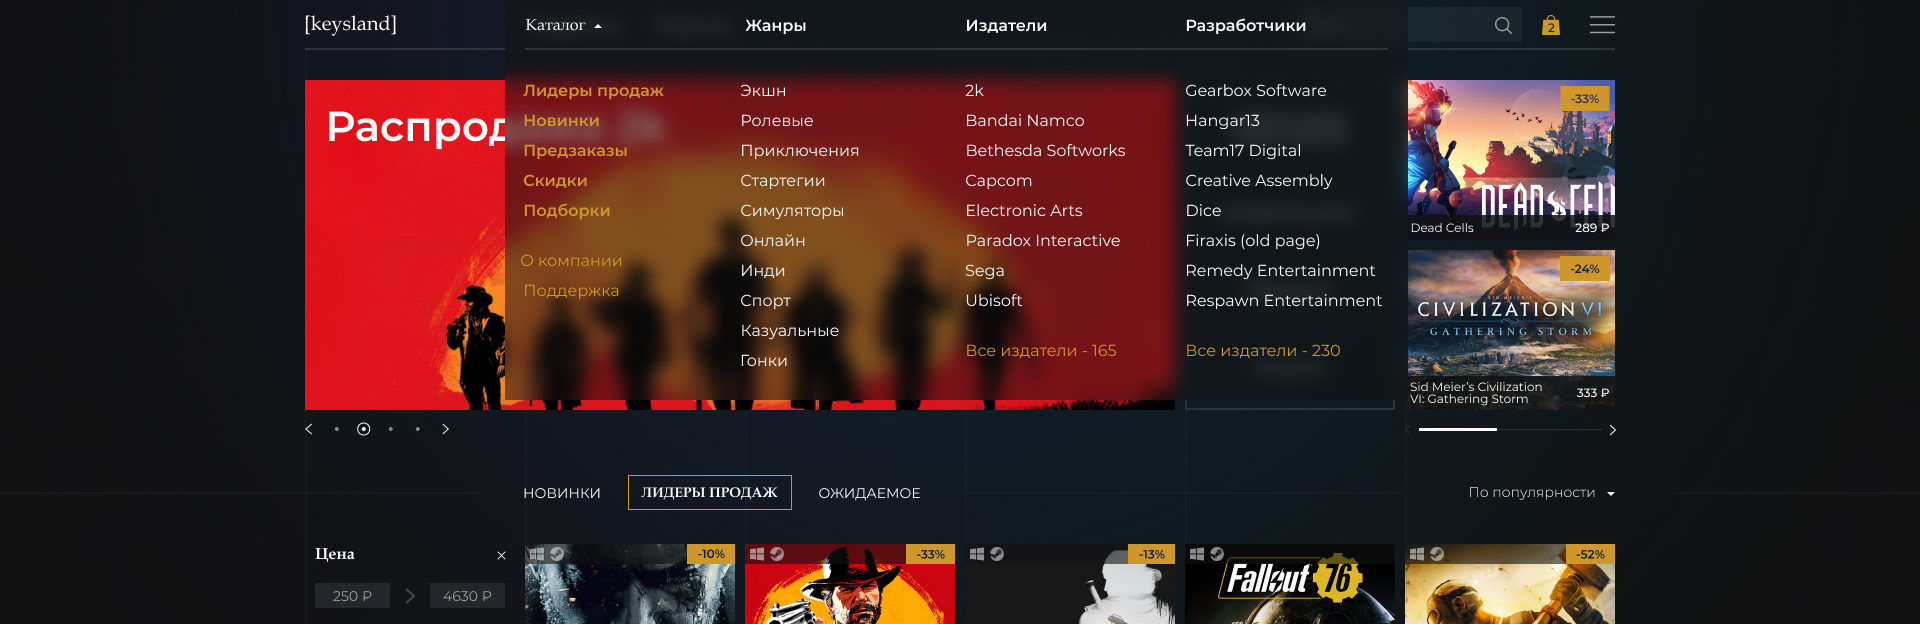Select publisher Capcom
1920x624 pixels.
pyautogui.click(x=998, y=180)
